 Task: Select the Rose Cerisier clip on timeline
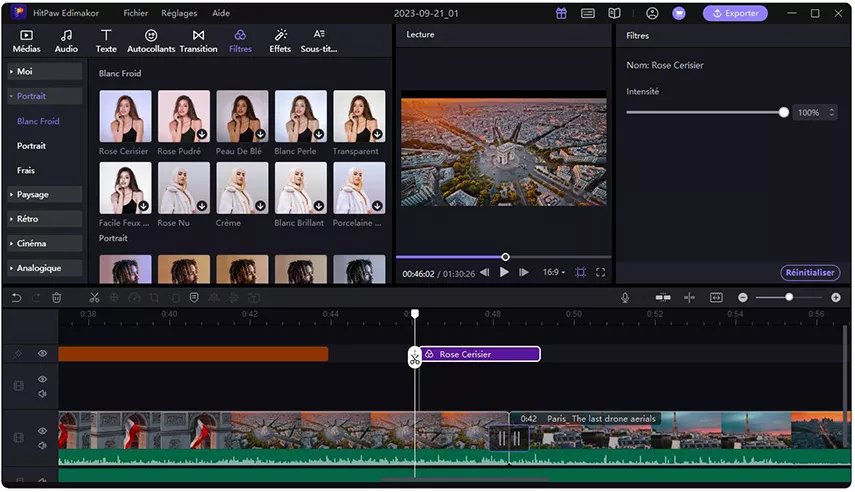480,354
